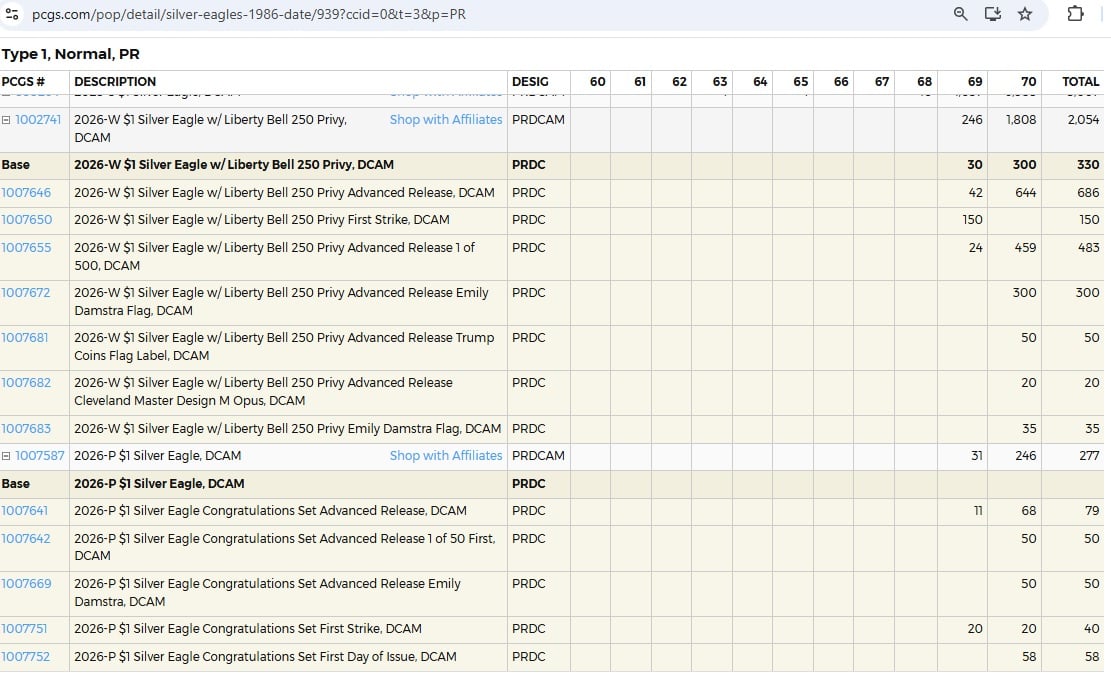The width and height of the screenshot is (1111, 679).
Task: Open PCGS number 1007641 link
Action: point(25,510)
